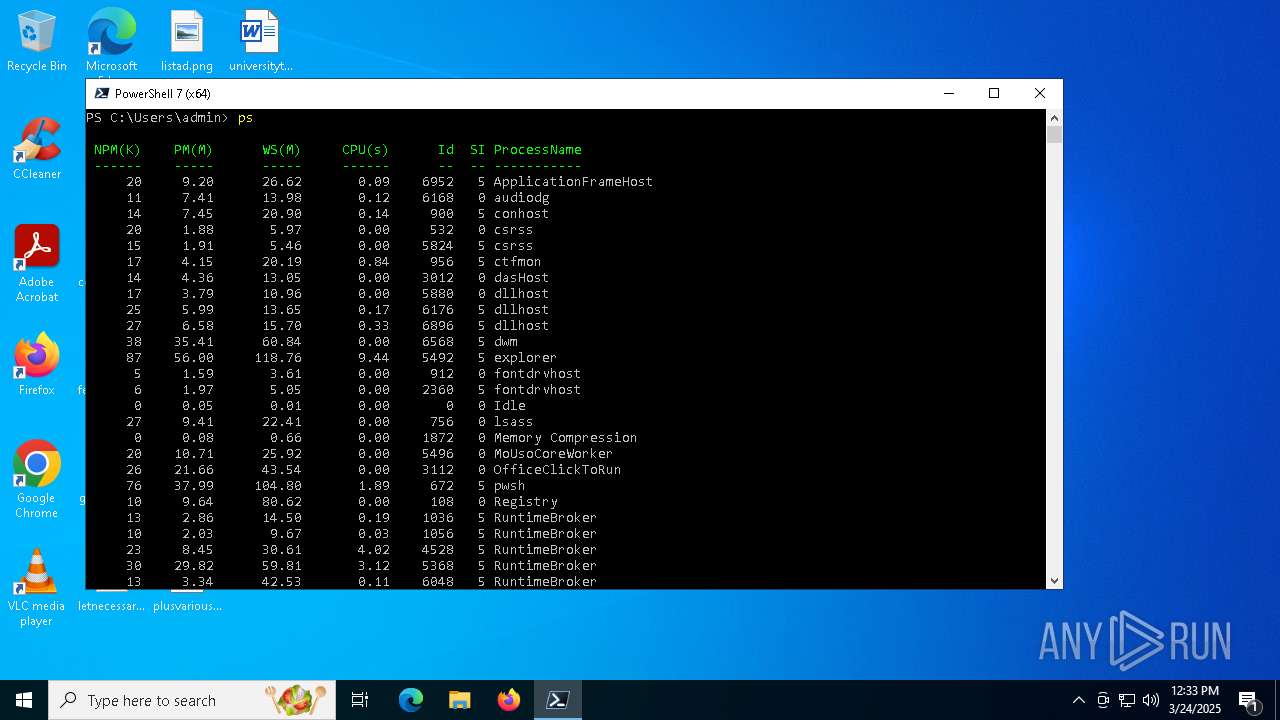Click the dasHost process name
1280x720 pixels.
521,278
